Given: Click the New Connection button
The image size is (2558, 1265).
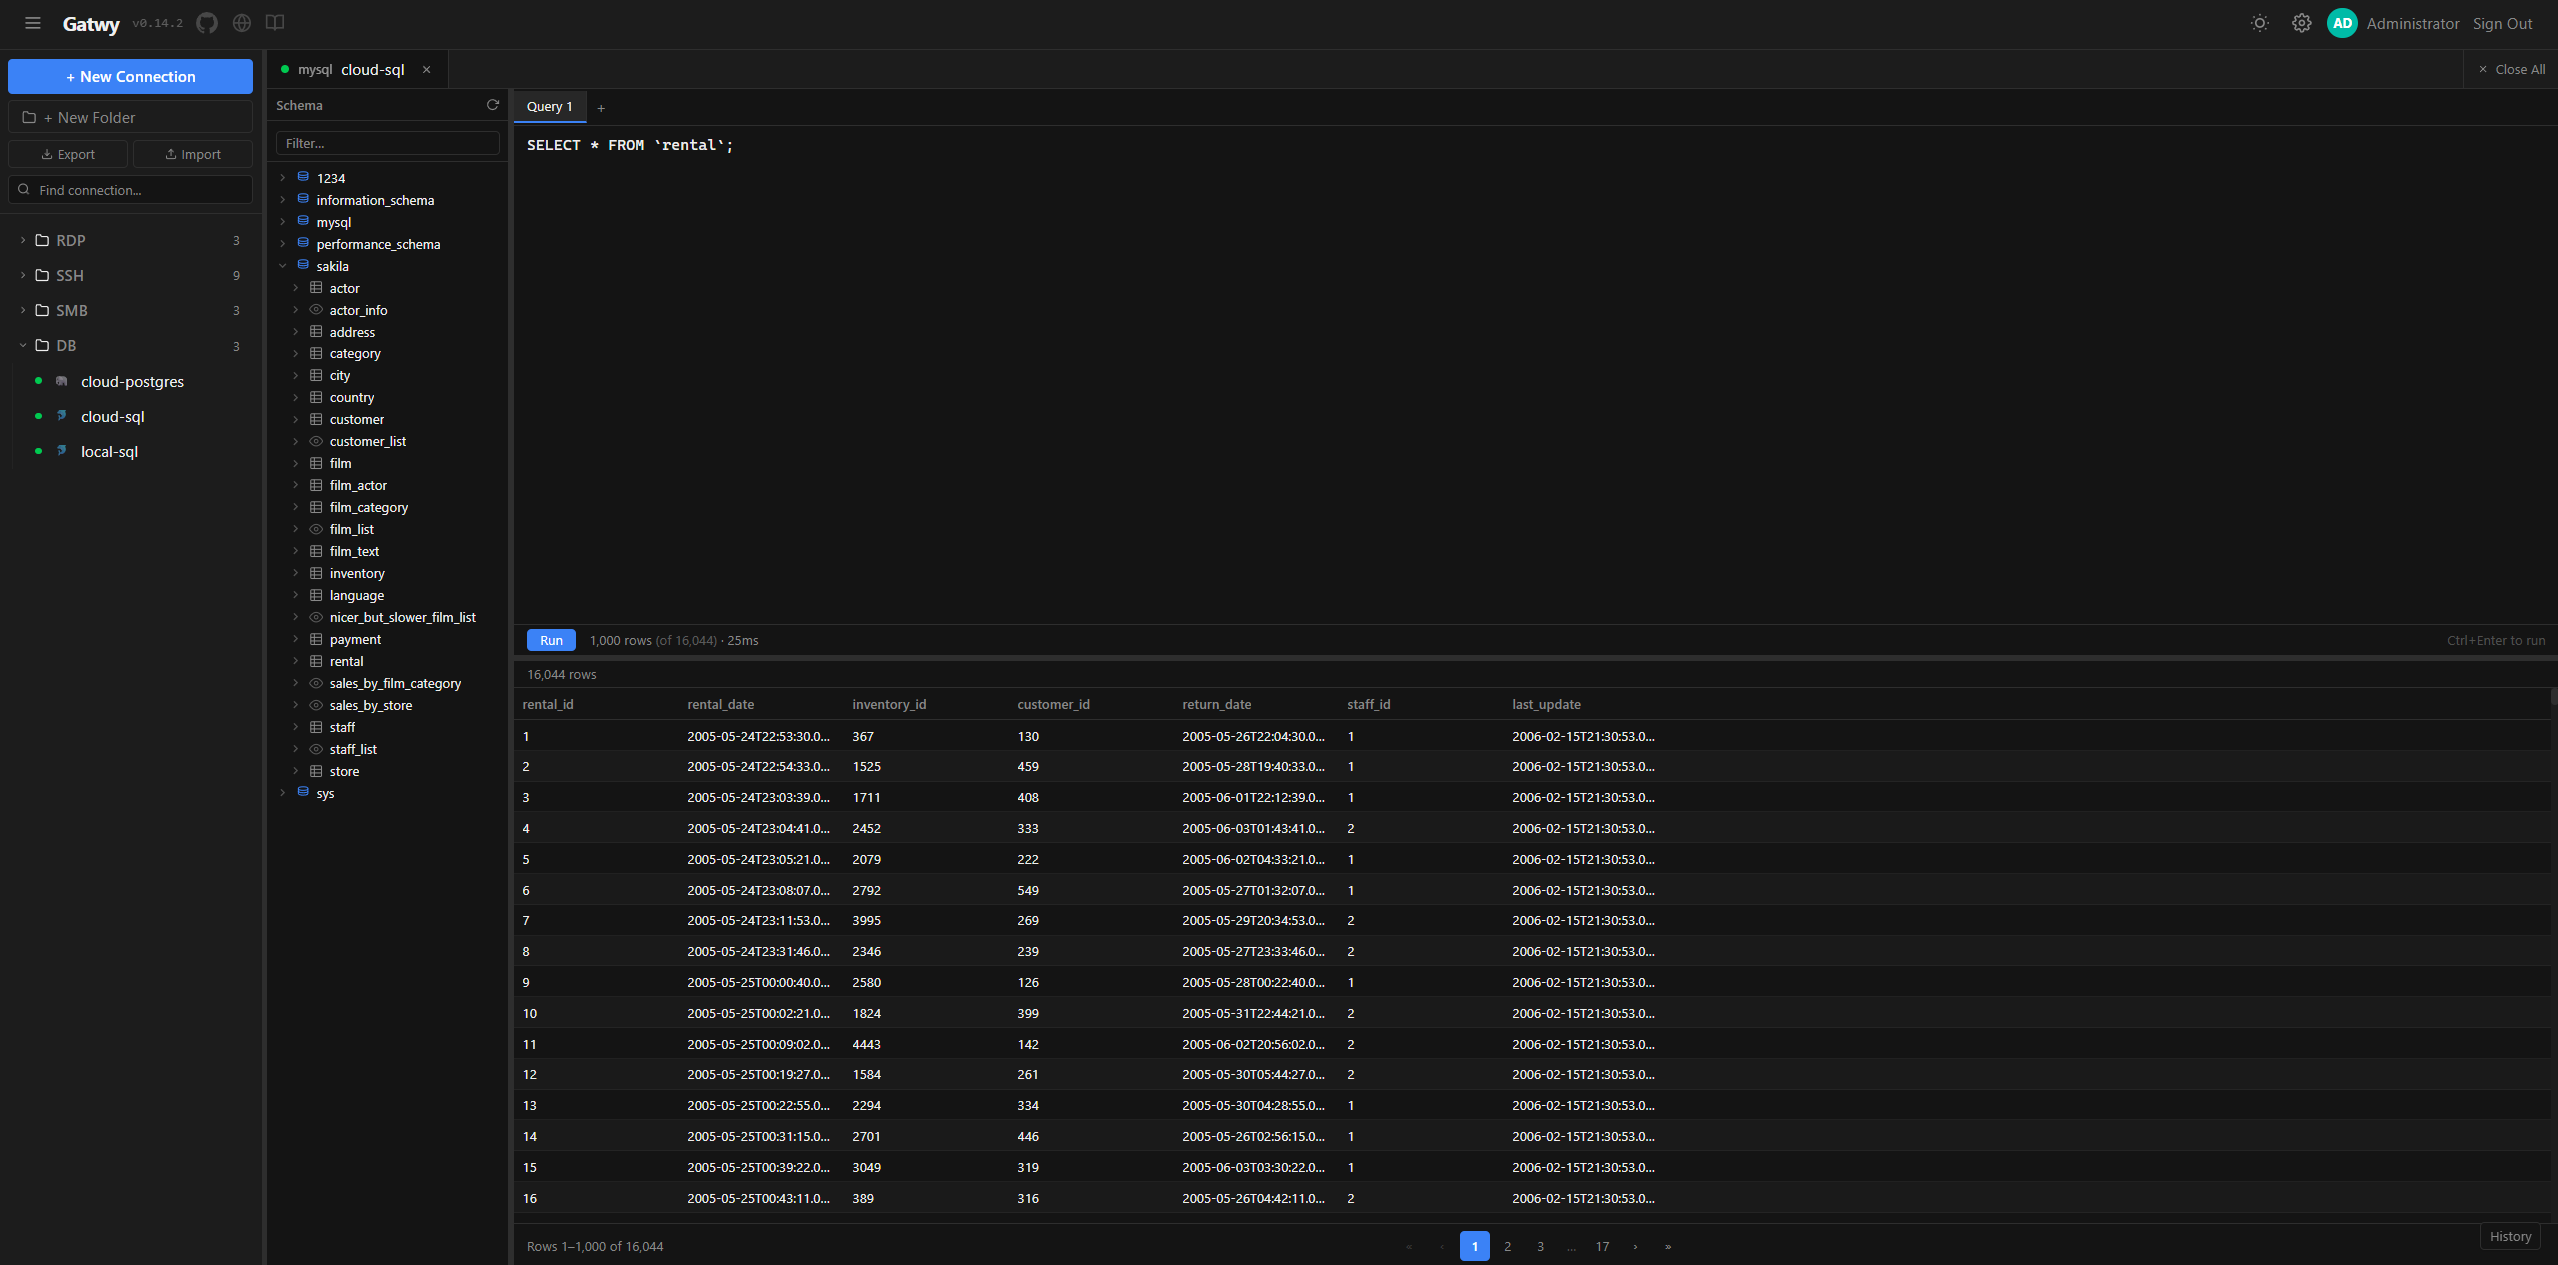Looking at the screenshot, I should click(x=130, y=77).
